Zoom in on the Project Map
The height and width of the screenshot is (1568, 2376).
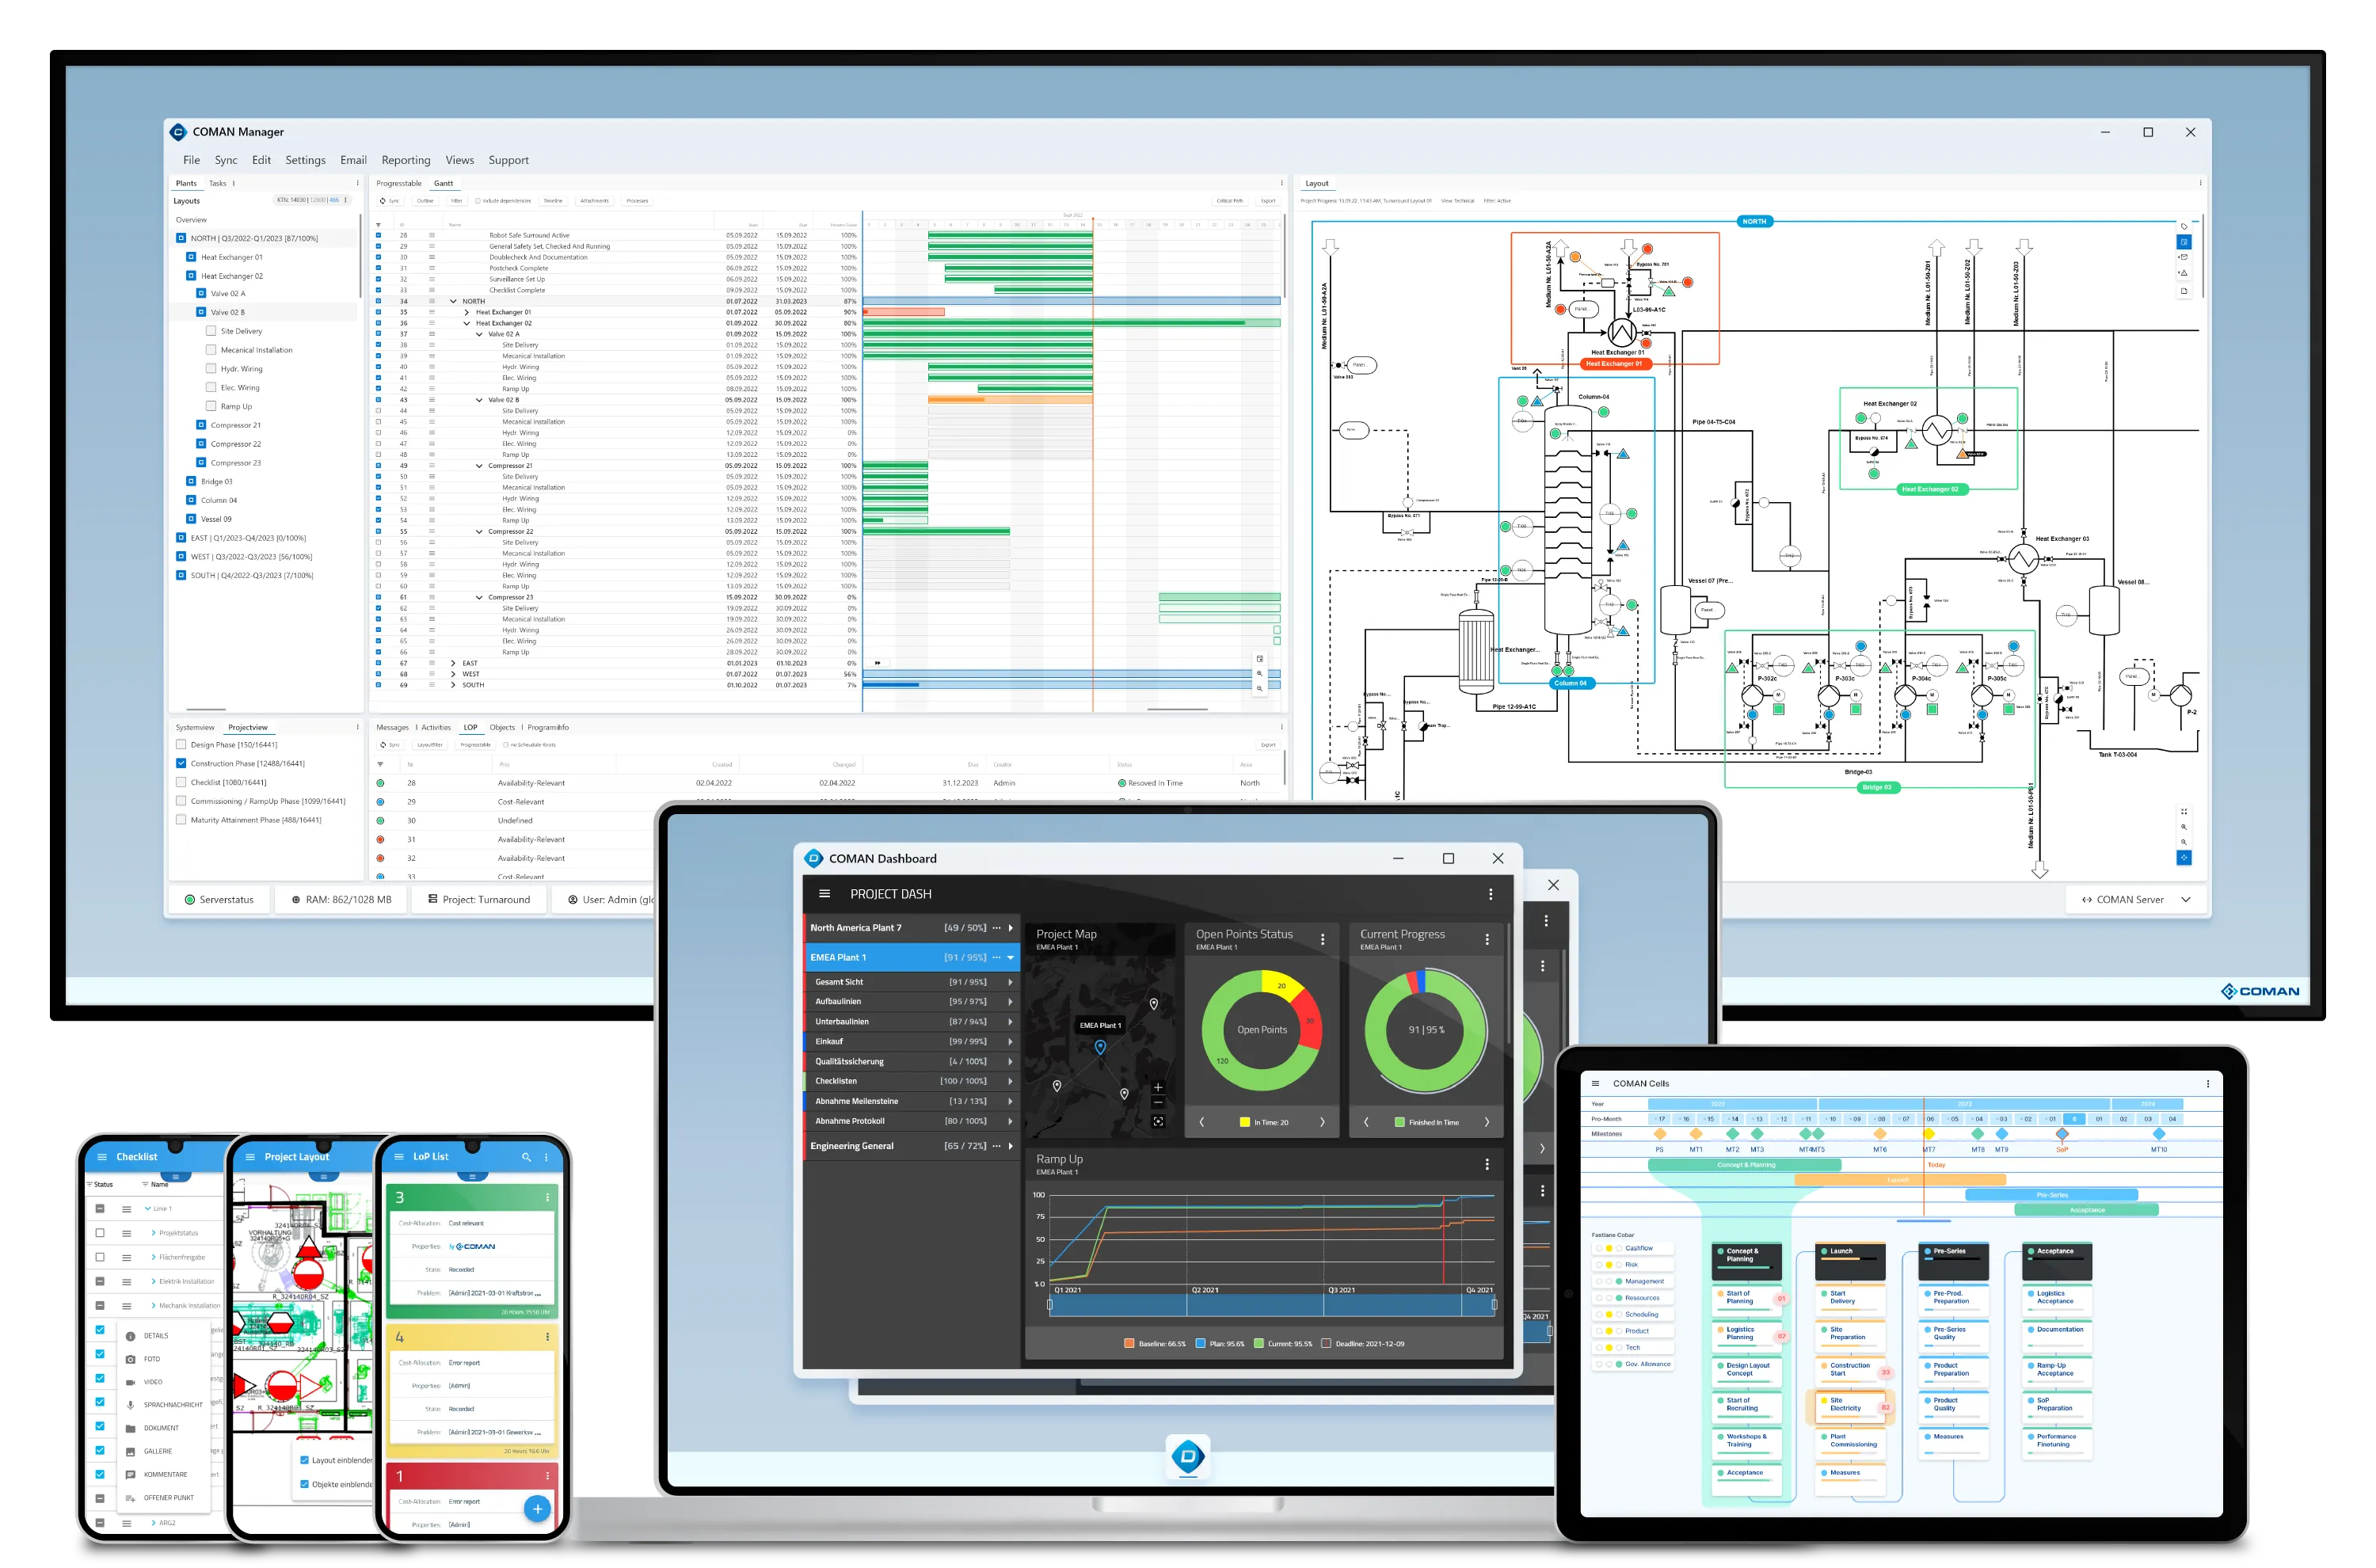(x=1158, y=1087)
